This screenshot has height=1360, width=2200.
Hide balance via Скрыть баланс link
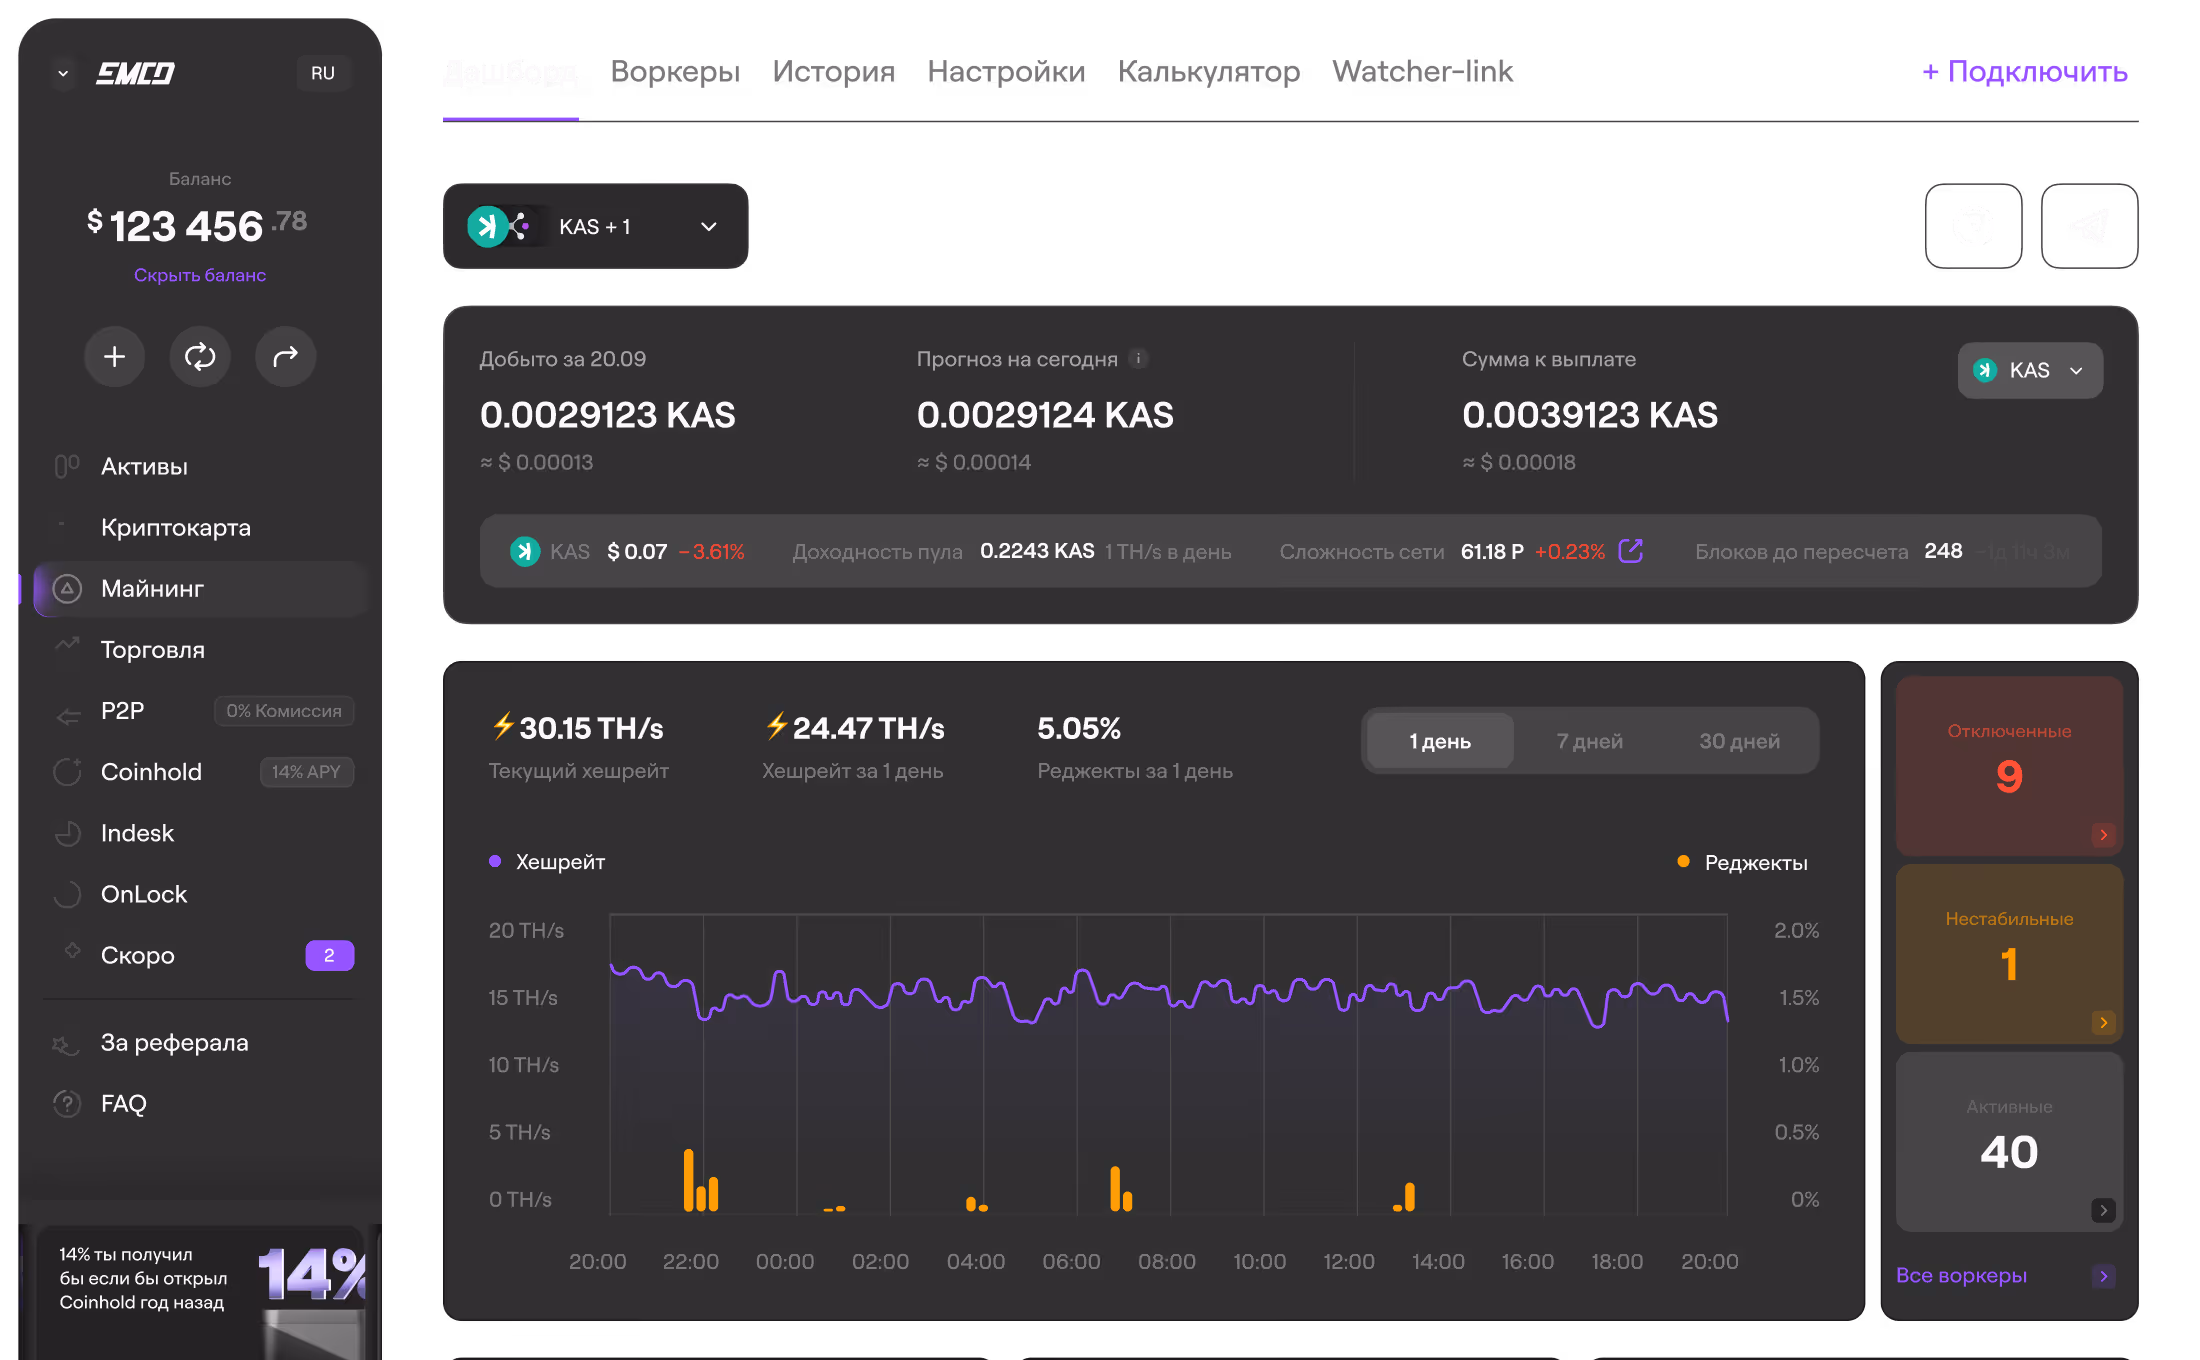pos(200,275)
